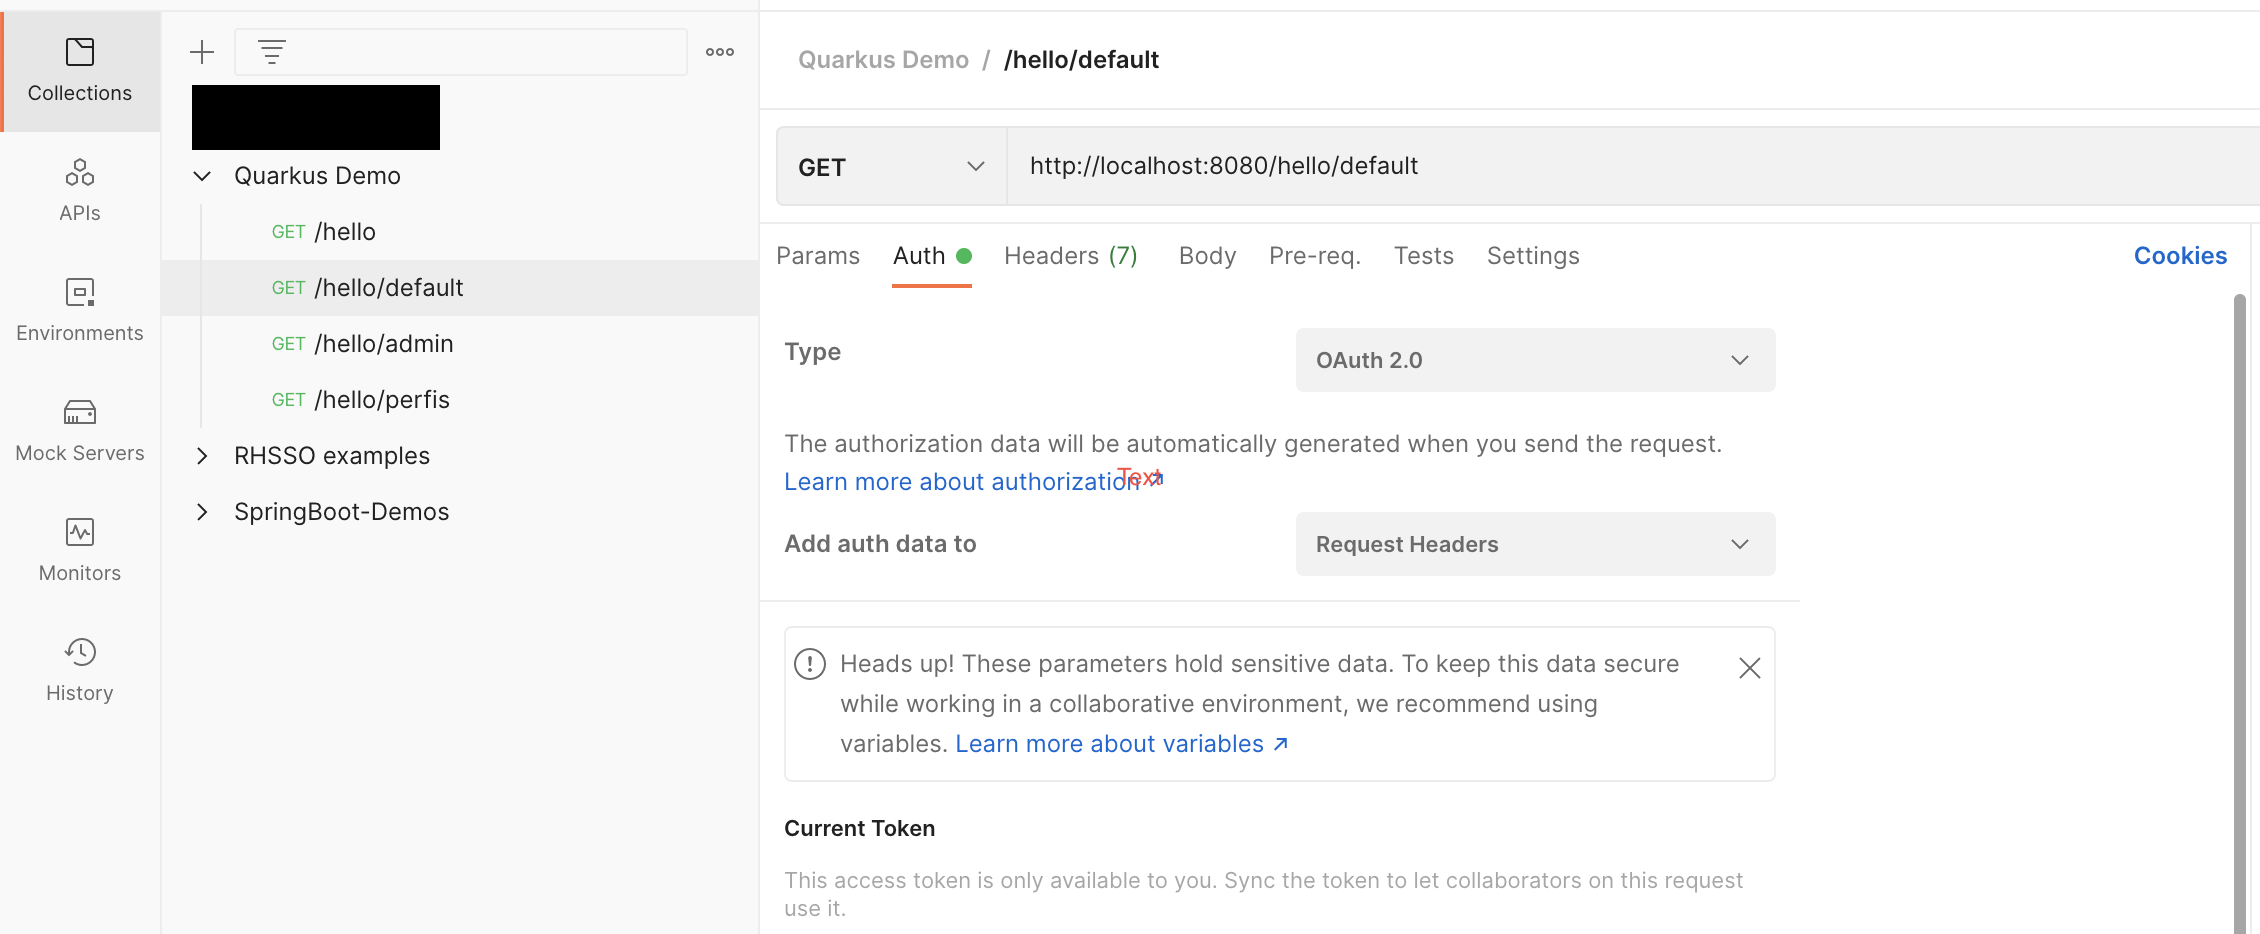Follow Learn more about authorization link
Viewport: 2260px width, 934px height.
[972, 482]
